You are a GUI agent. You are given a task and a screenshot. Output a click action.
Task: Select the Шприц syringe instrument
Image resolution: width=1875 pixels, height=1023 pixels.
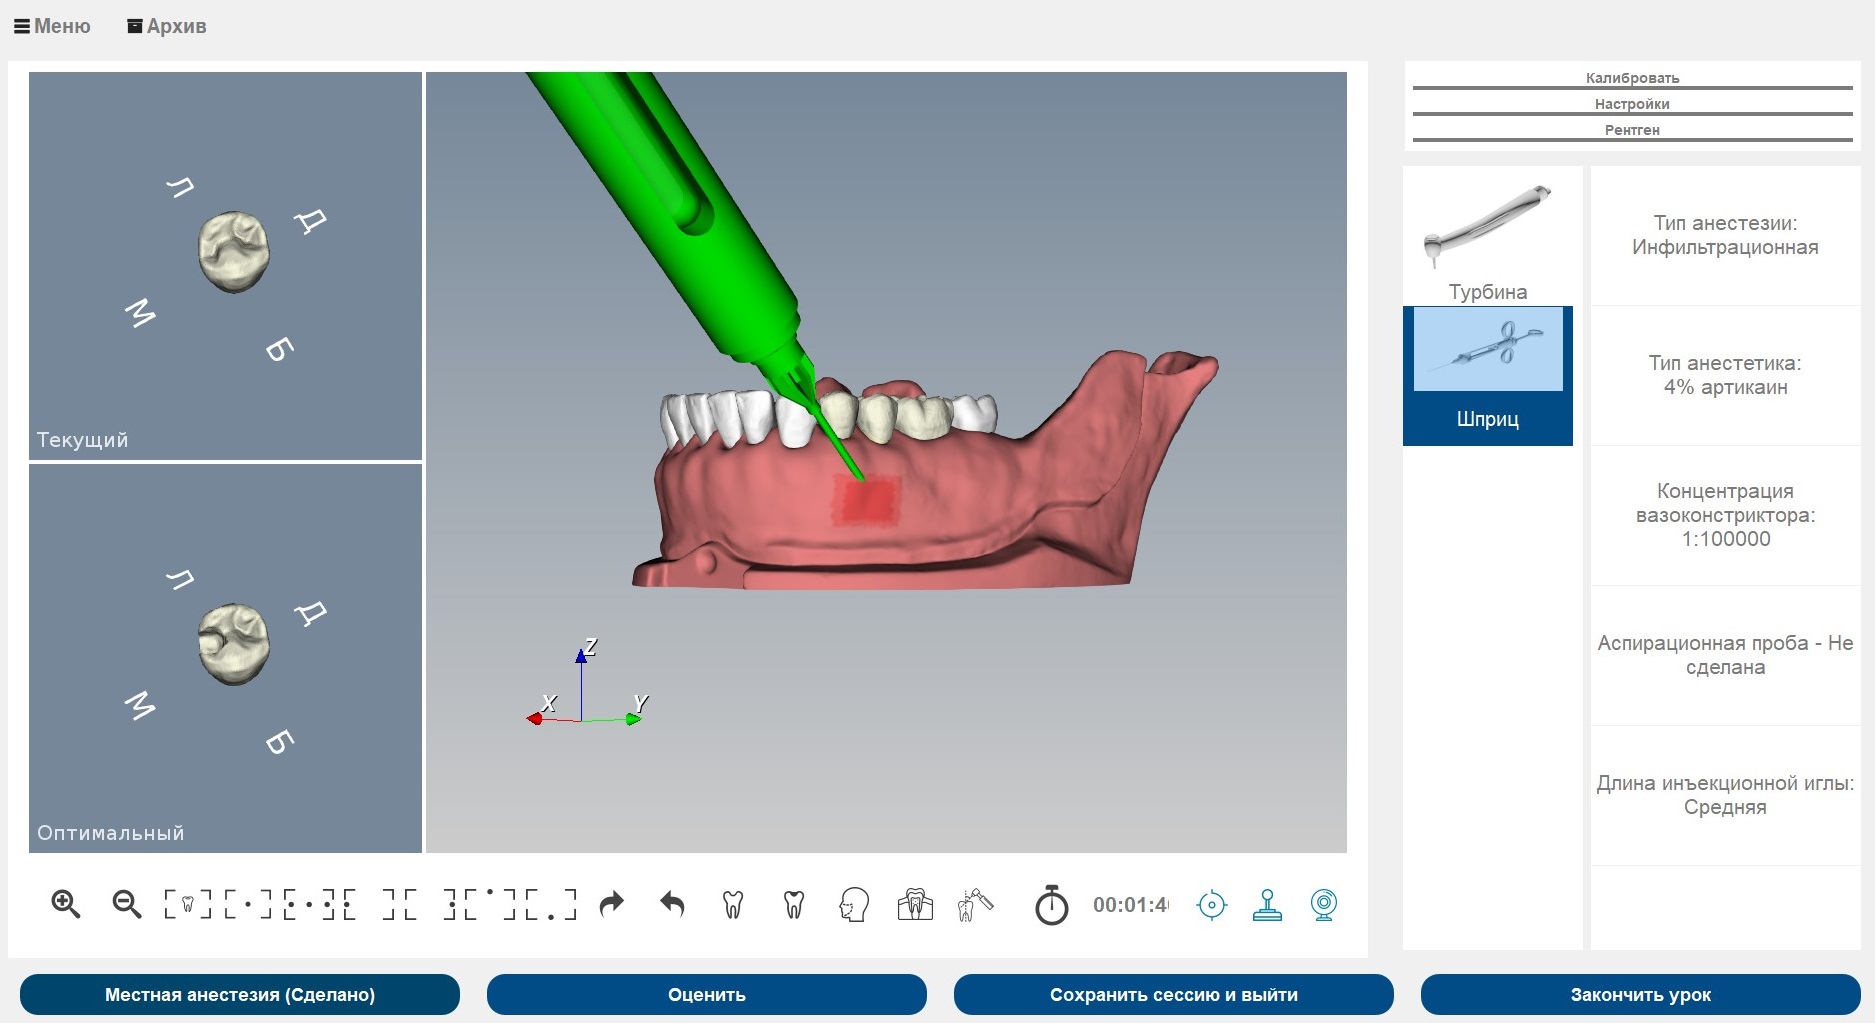pos(1488,375)
